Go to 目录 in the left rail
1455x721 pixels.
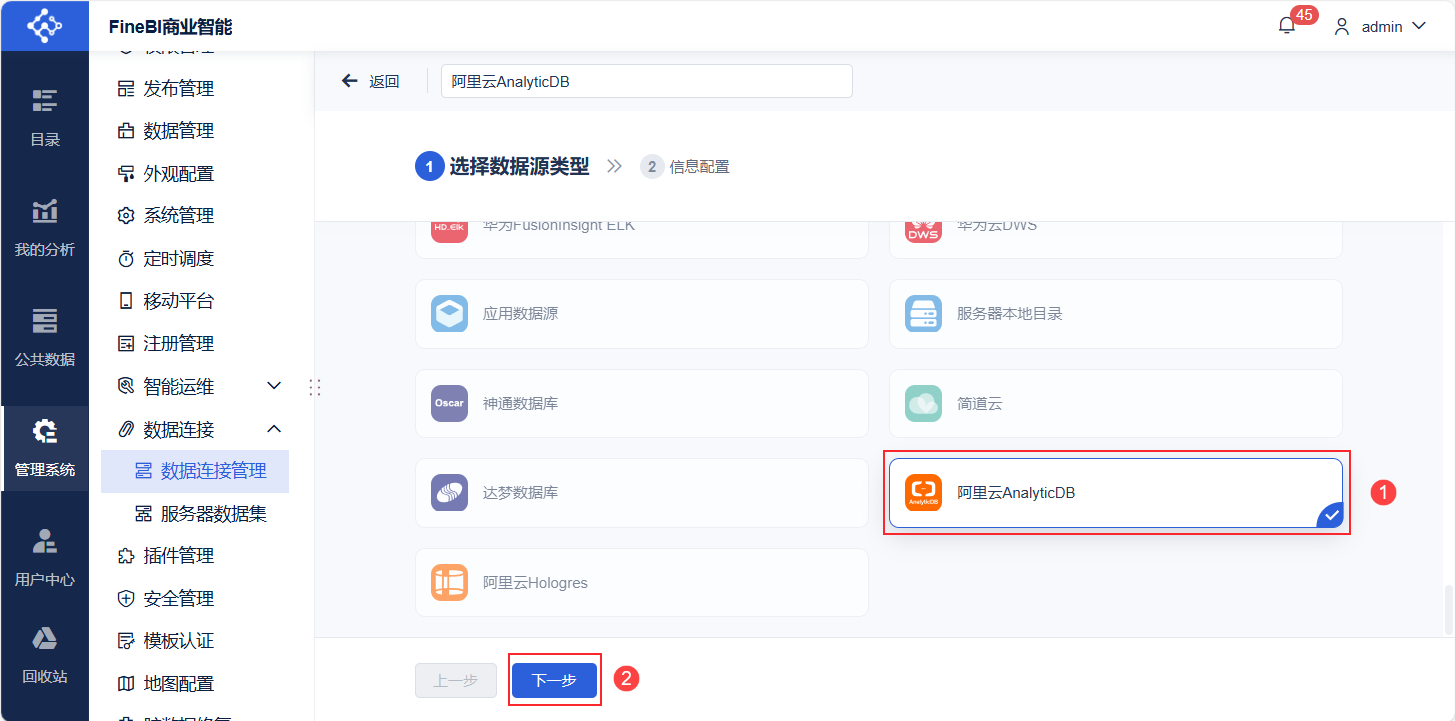(x=44, y=118)
